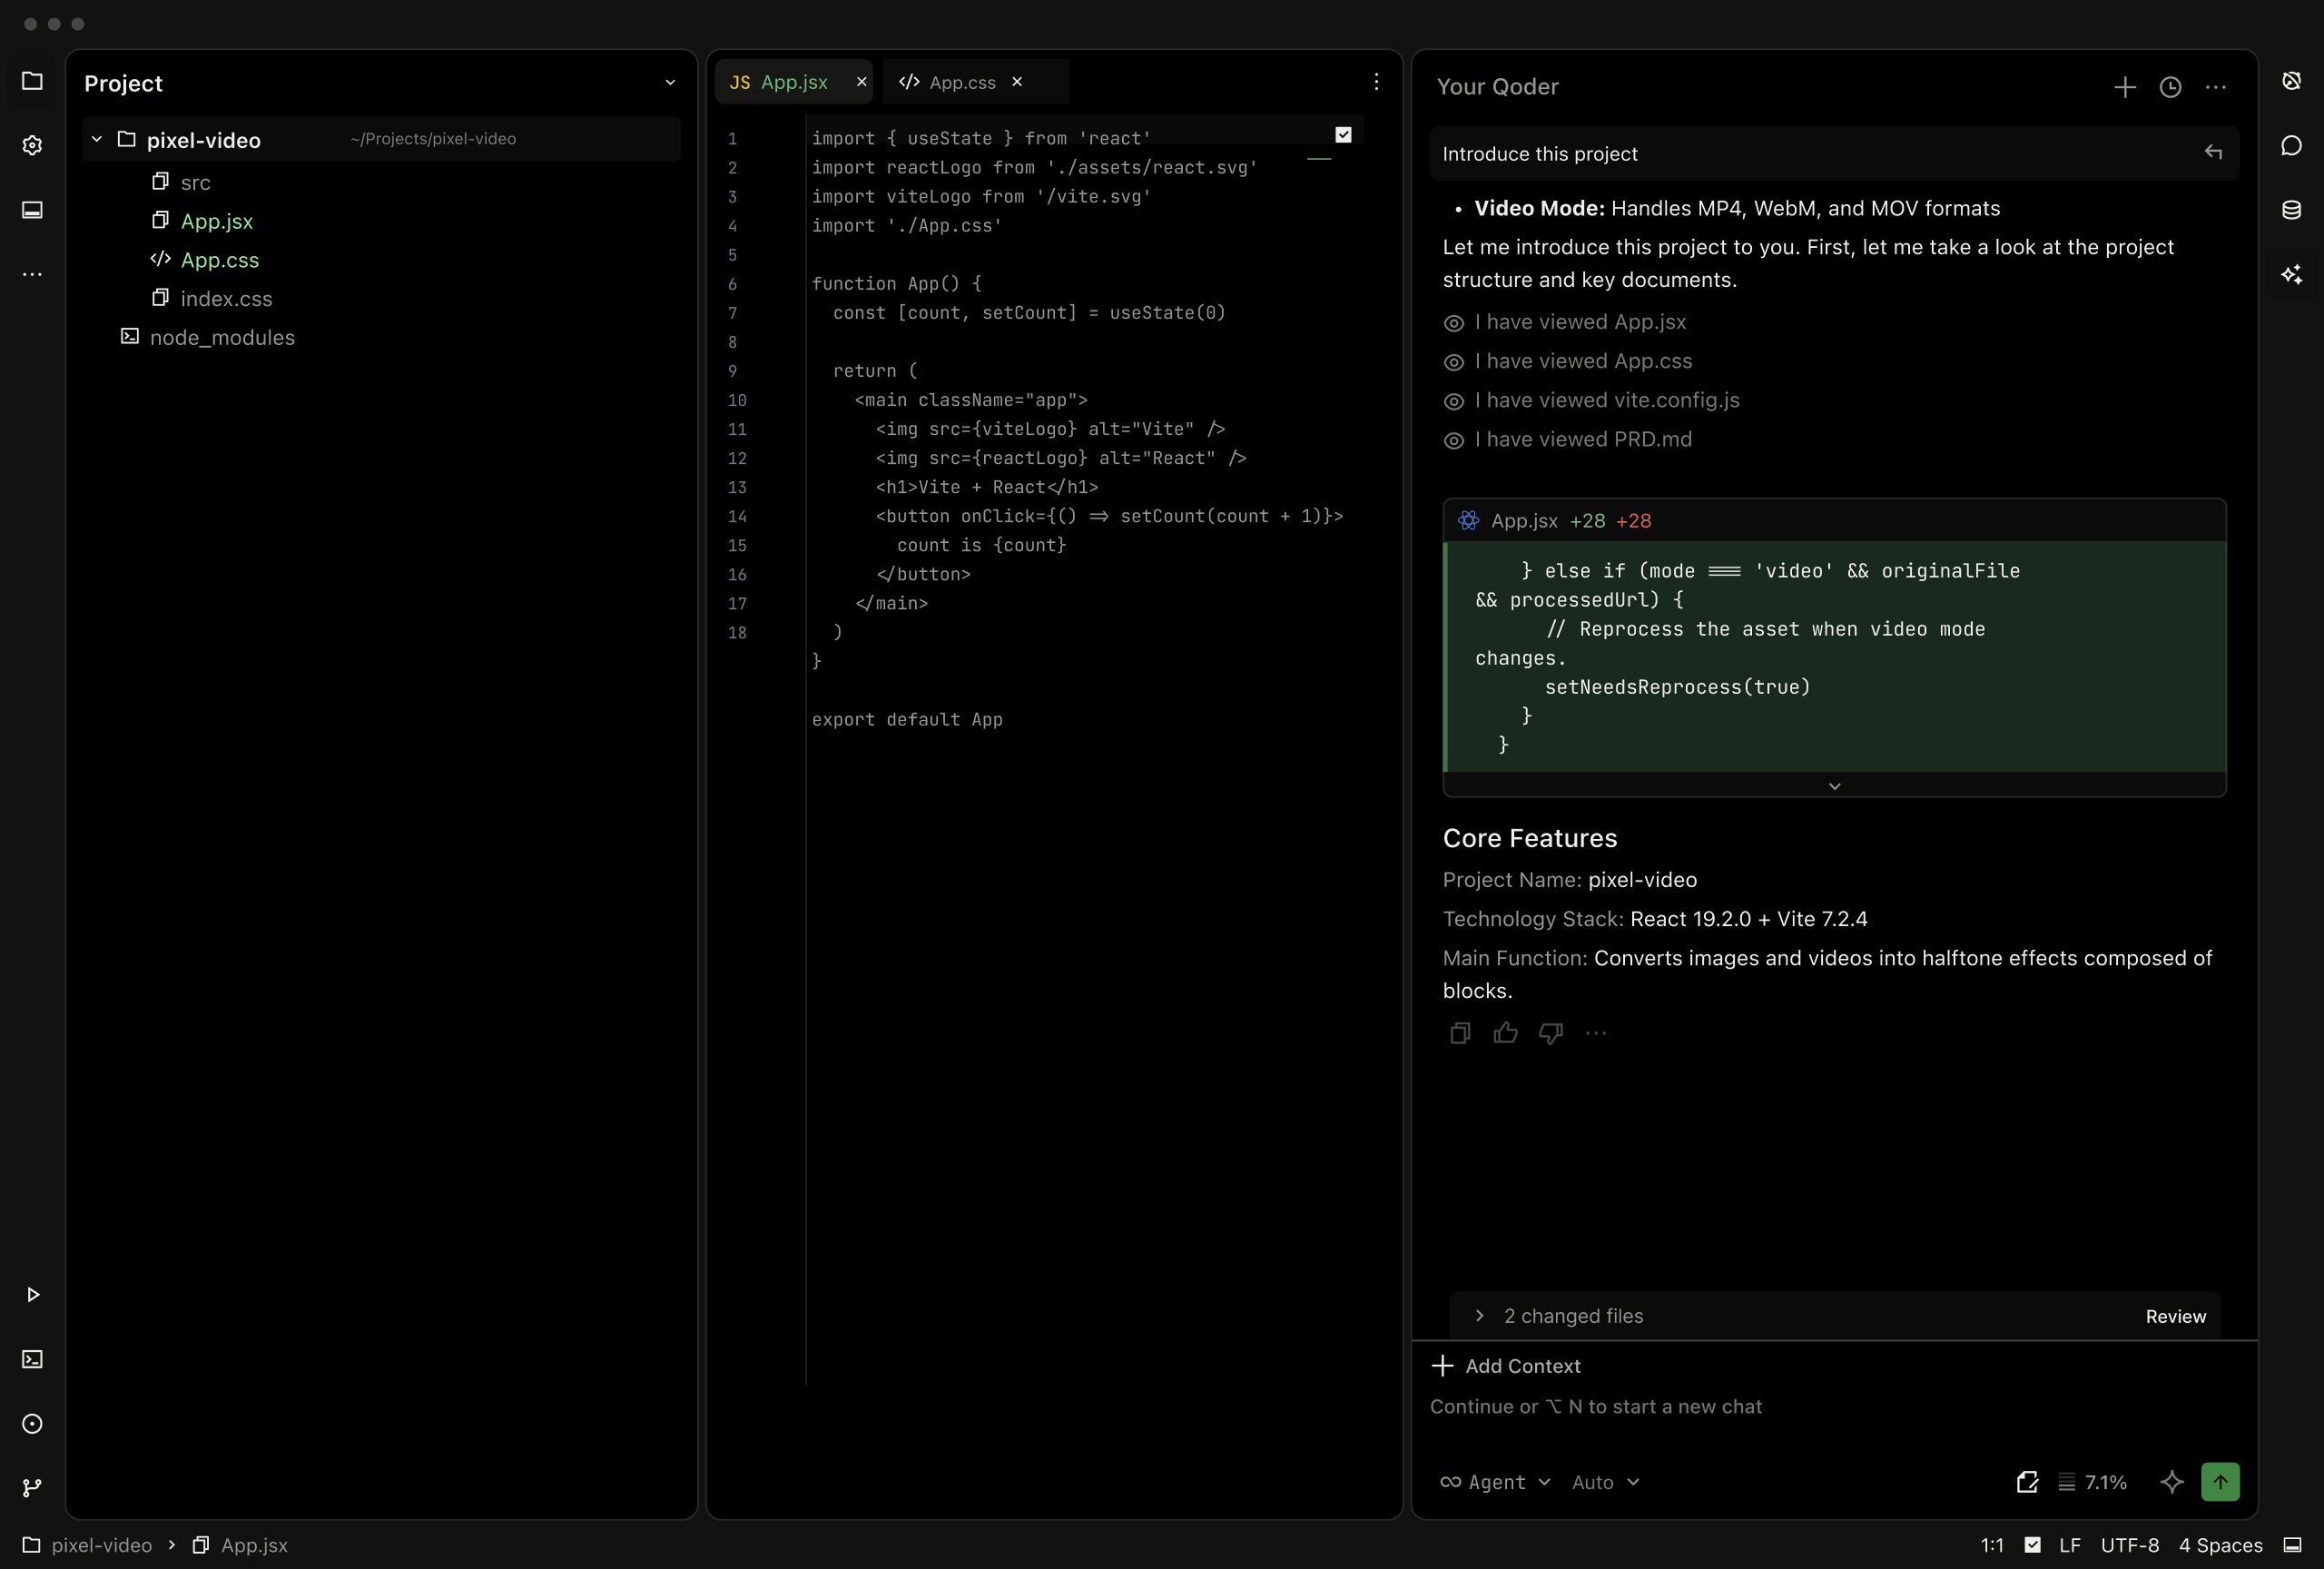Open the settings gear in left sidebar
The height and width of the screenshot is (1569, 2324).
coord(32,146)
